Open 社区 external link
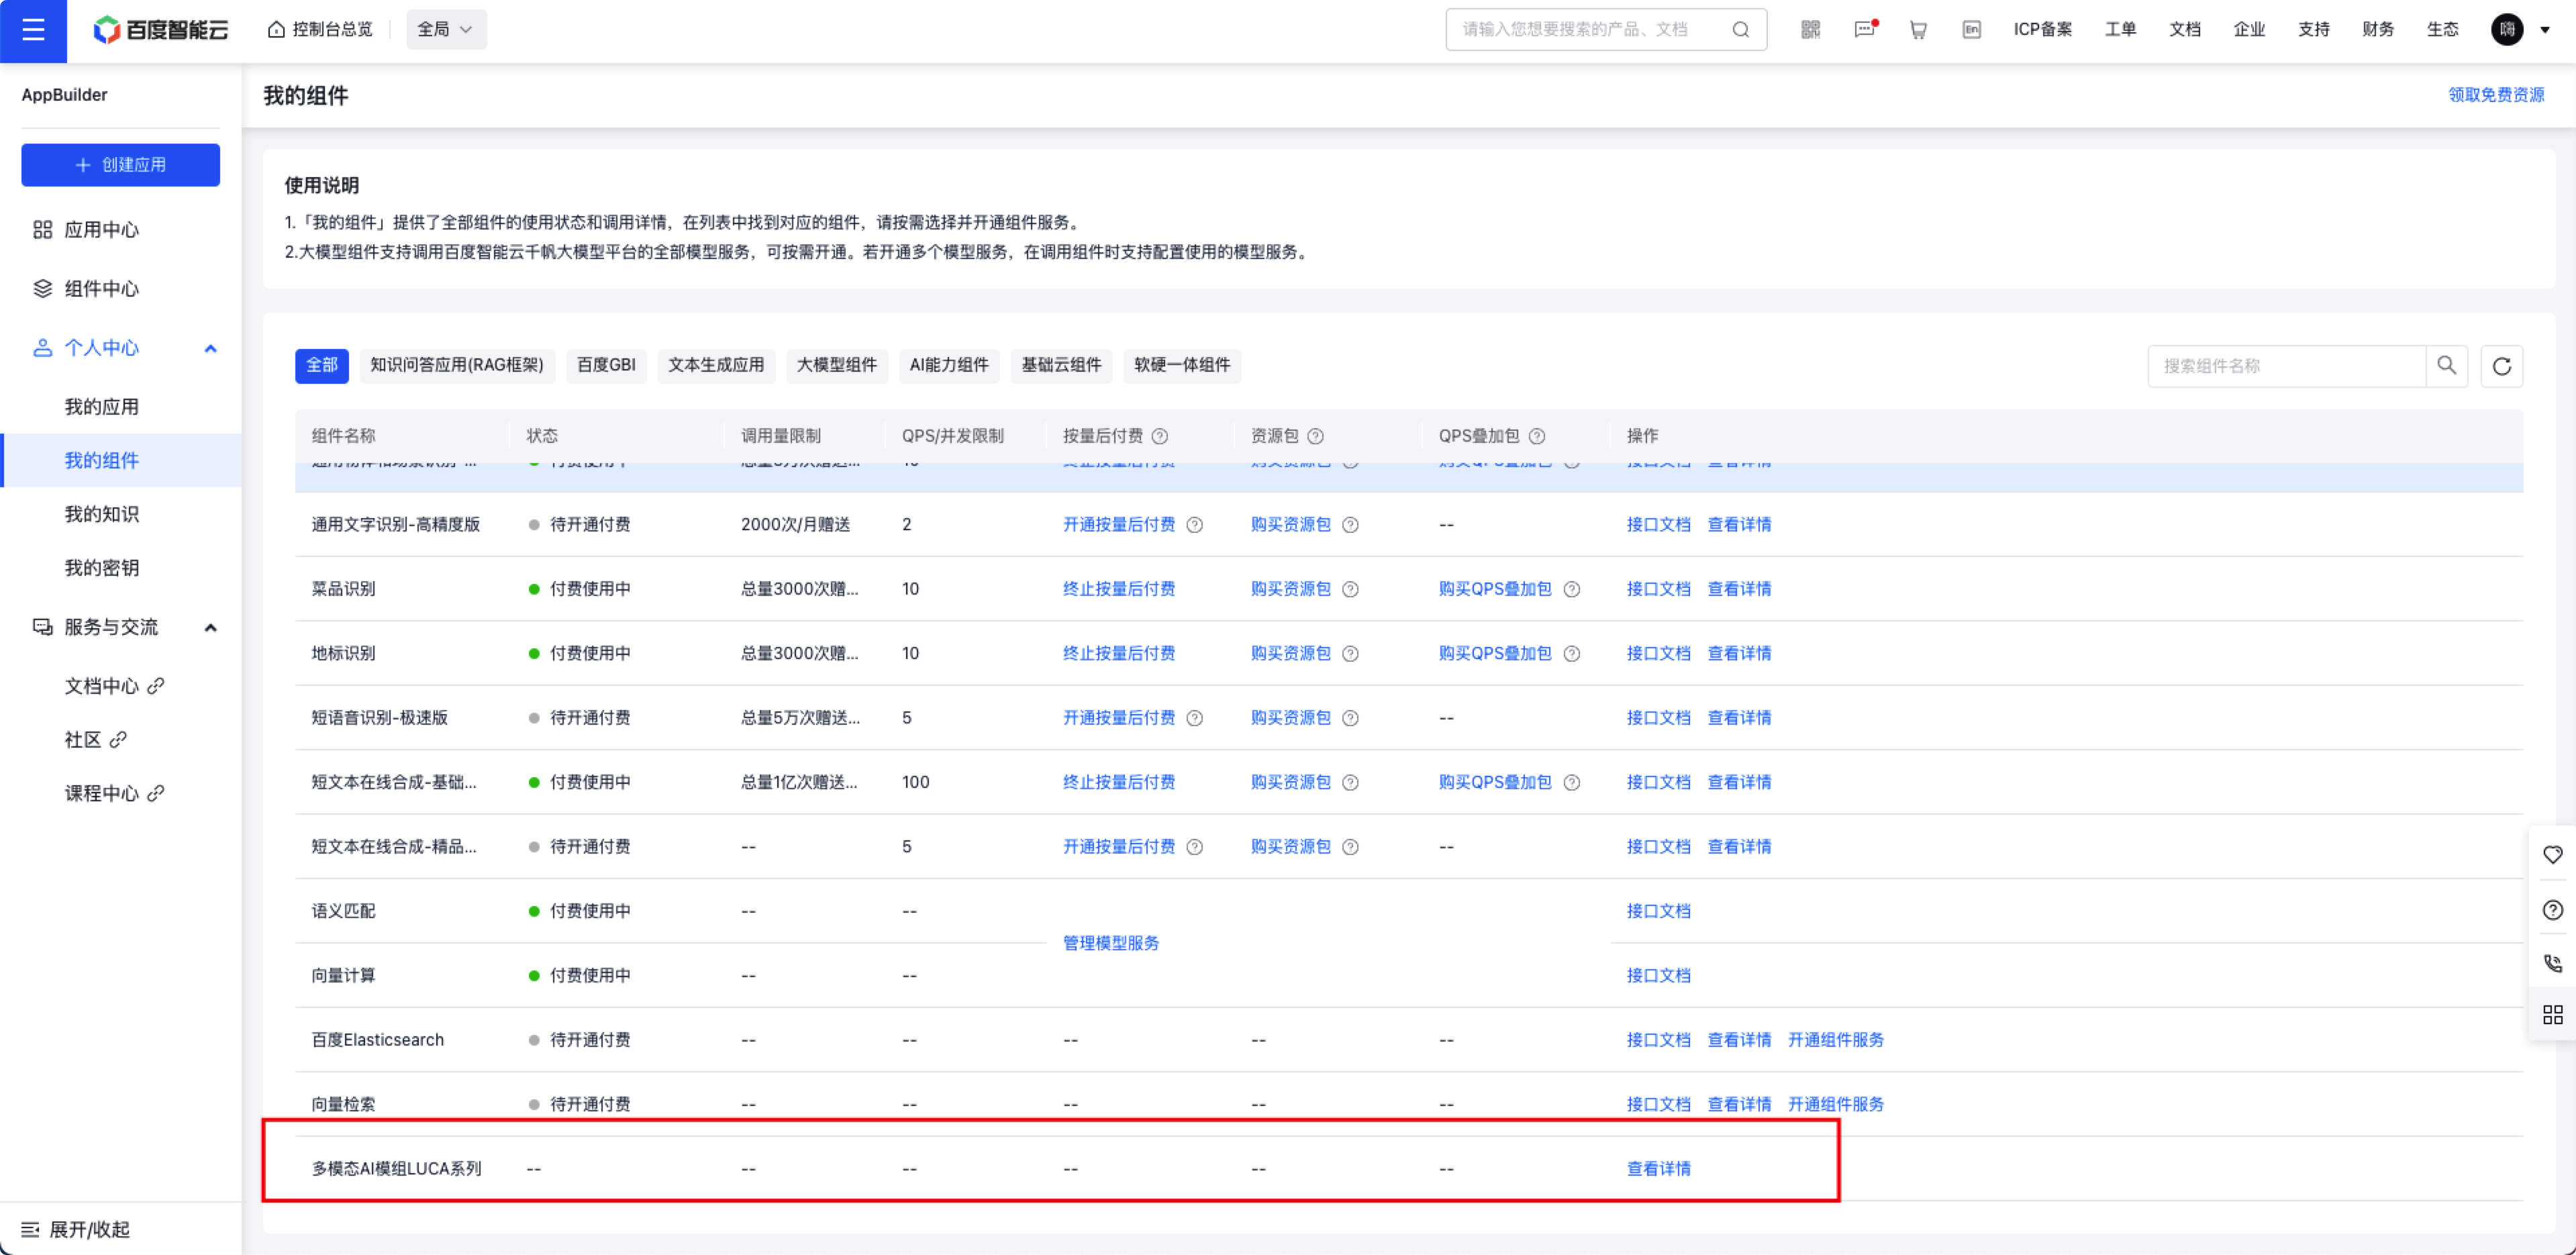 pyautogui.click(x=95, y=740)
